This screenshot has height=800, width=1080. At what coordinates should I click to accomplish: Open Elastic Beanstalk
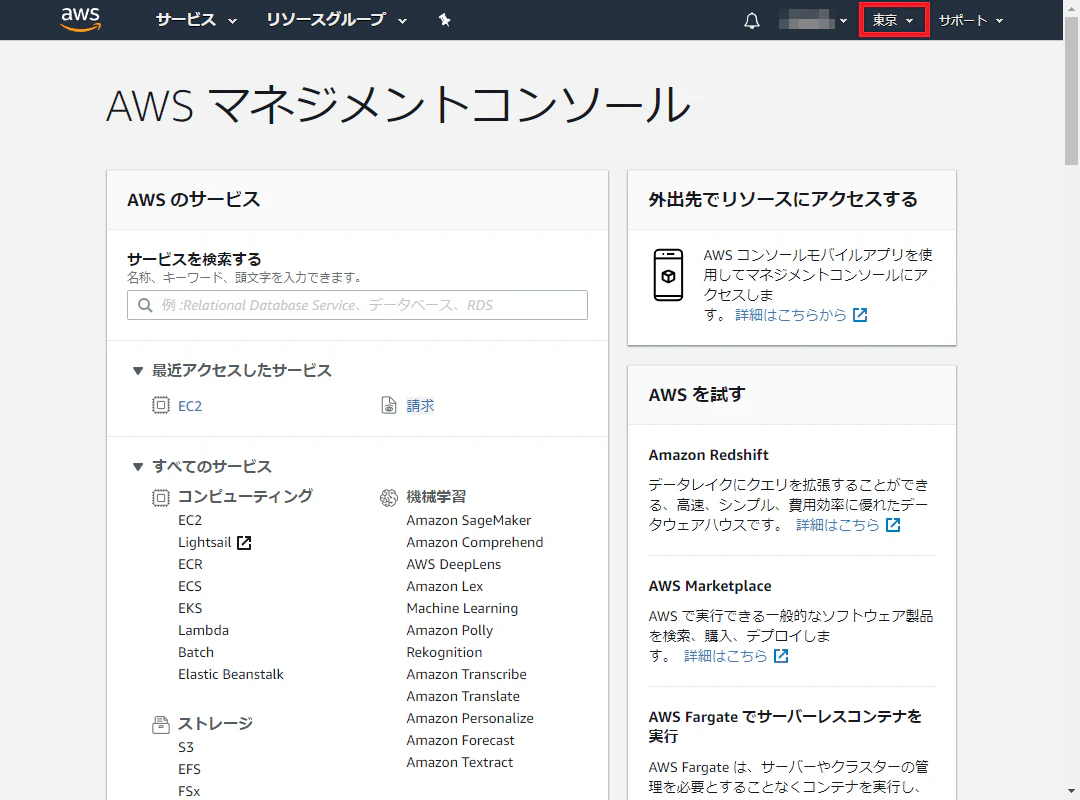point(231,675)
